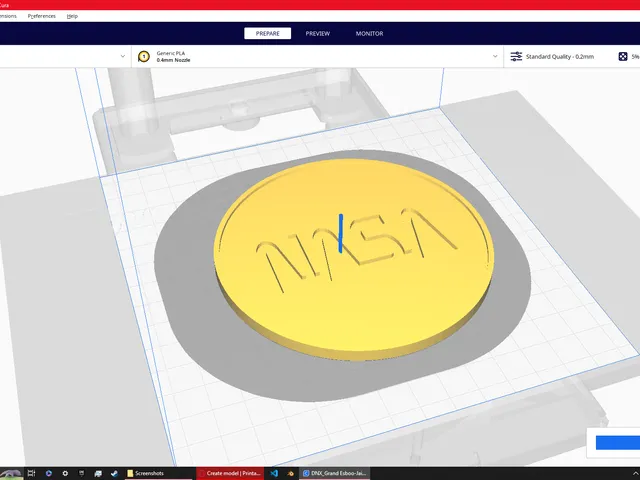
Task: Launch Steam from the taskbar
Action: coord(114,473)
